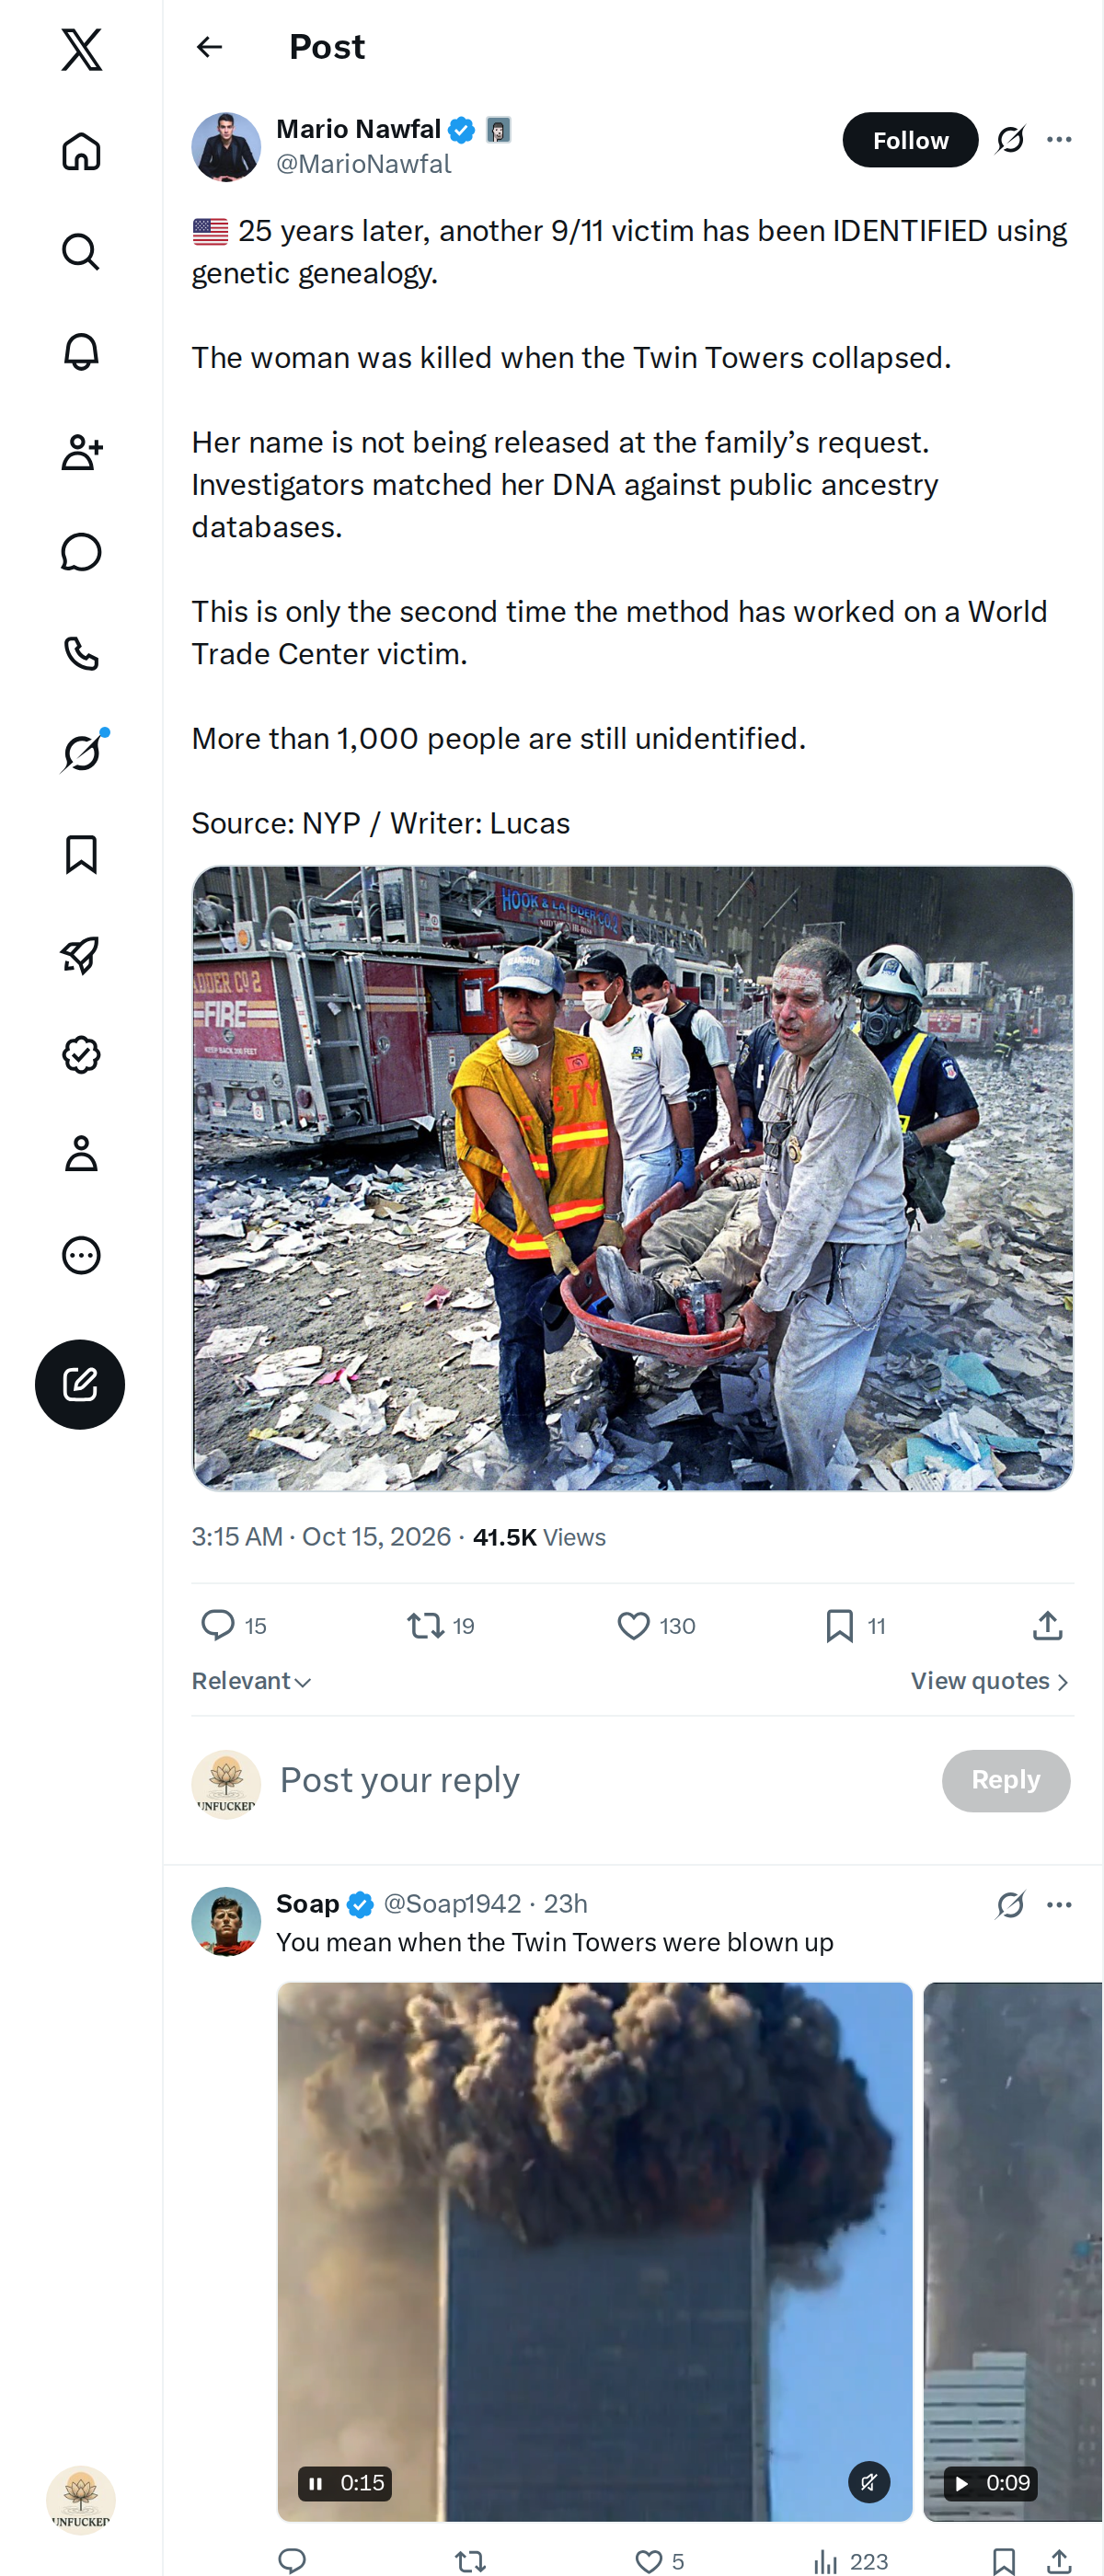Open the Messages chat bubble icon
This screenshot has height=2576, width=1104.
pyautogui.click(x=81, y=552)
